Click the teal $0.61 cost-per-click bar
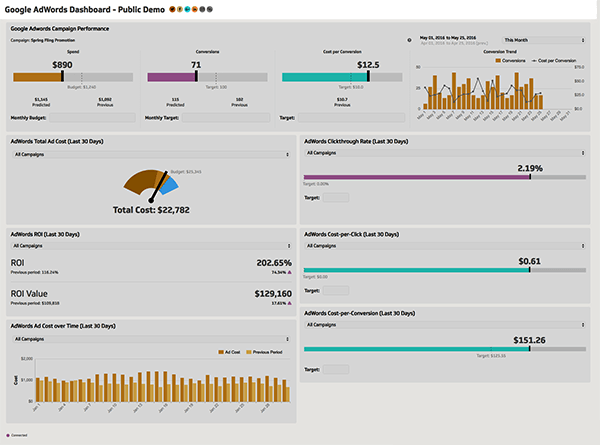600x445 pixels. click(x=416, y=270)
